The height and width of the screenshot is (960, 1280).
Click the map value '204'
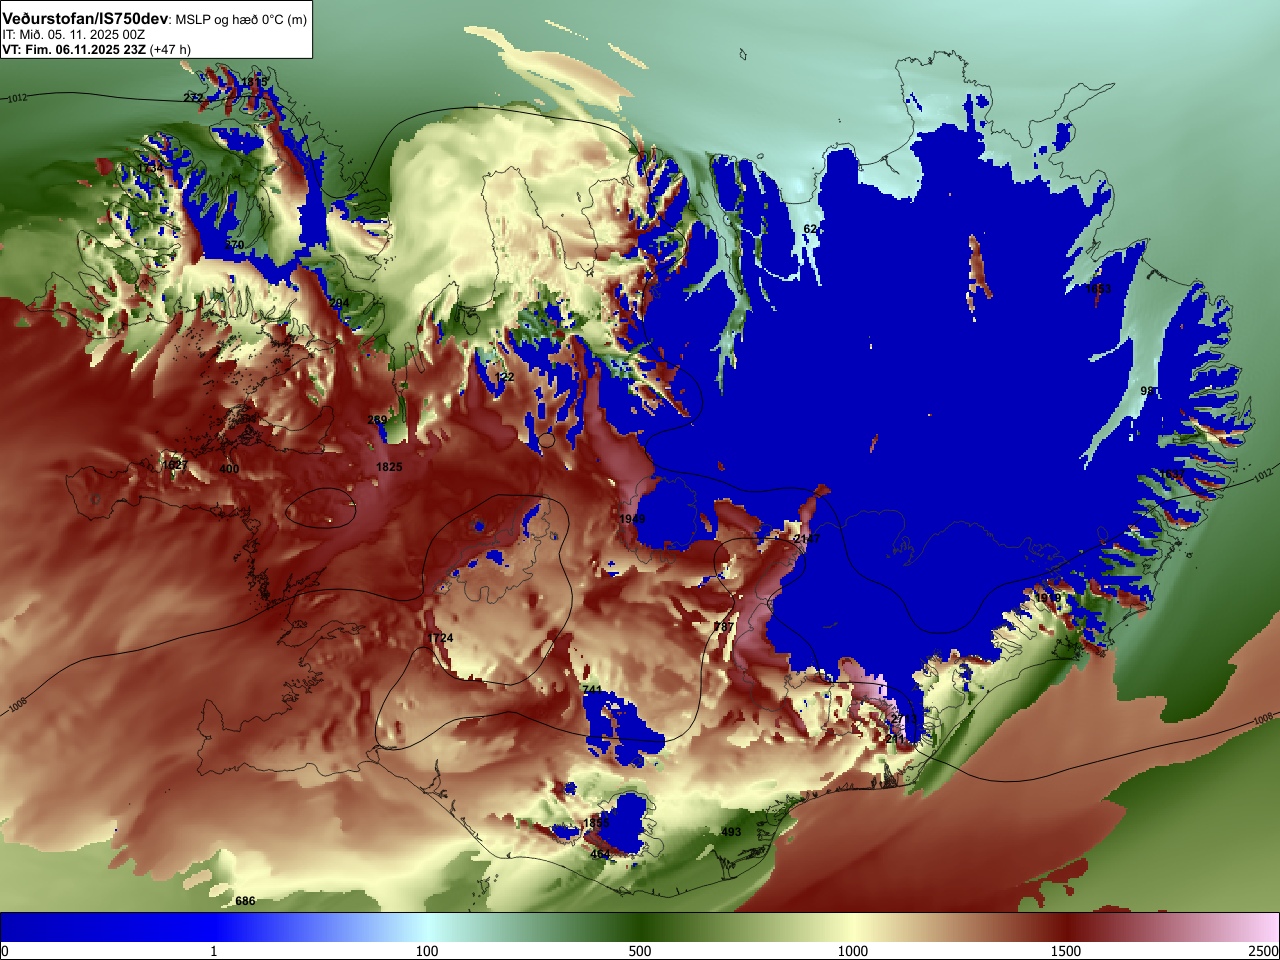click(340, 303)
